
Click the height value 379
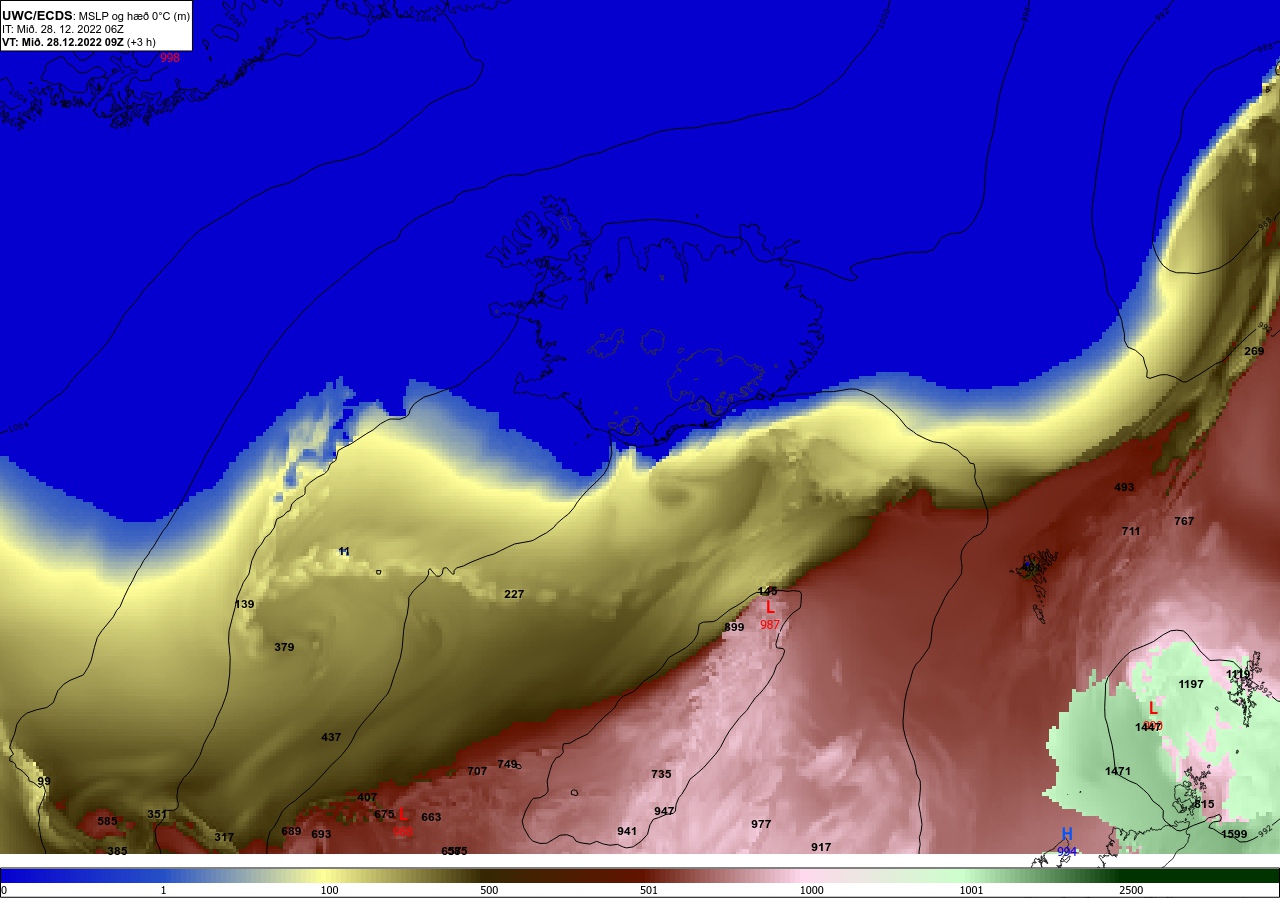284,647
